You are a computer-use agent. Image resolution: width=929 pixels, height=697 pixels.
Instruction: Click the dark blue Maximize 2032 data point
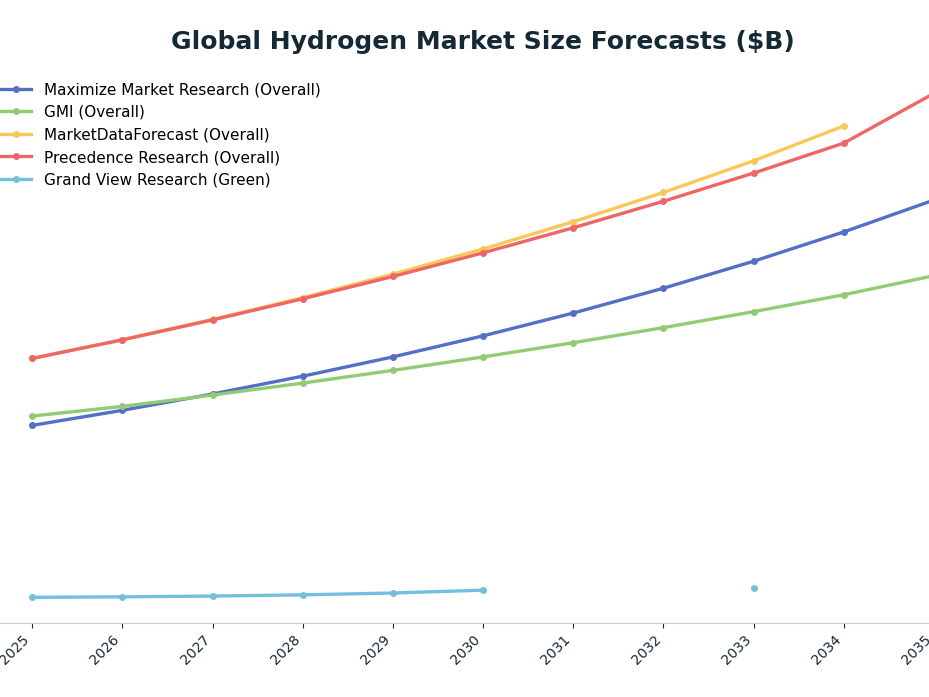[x=664, y=289]
